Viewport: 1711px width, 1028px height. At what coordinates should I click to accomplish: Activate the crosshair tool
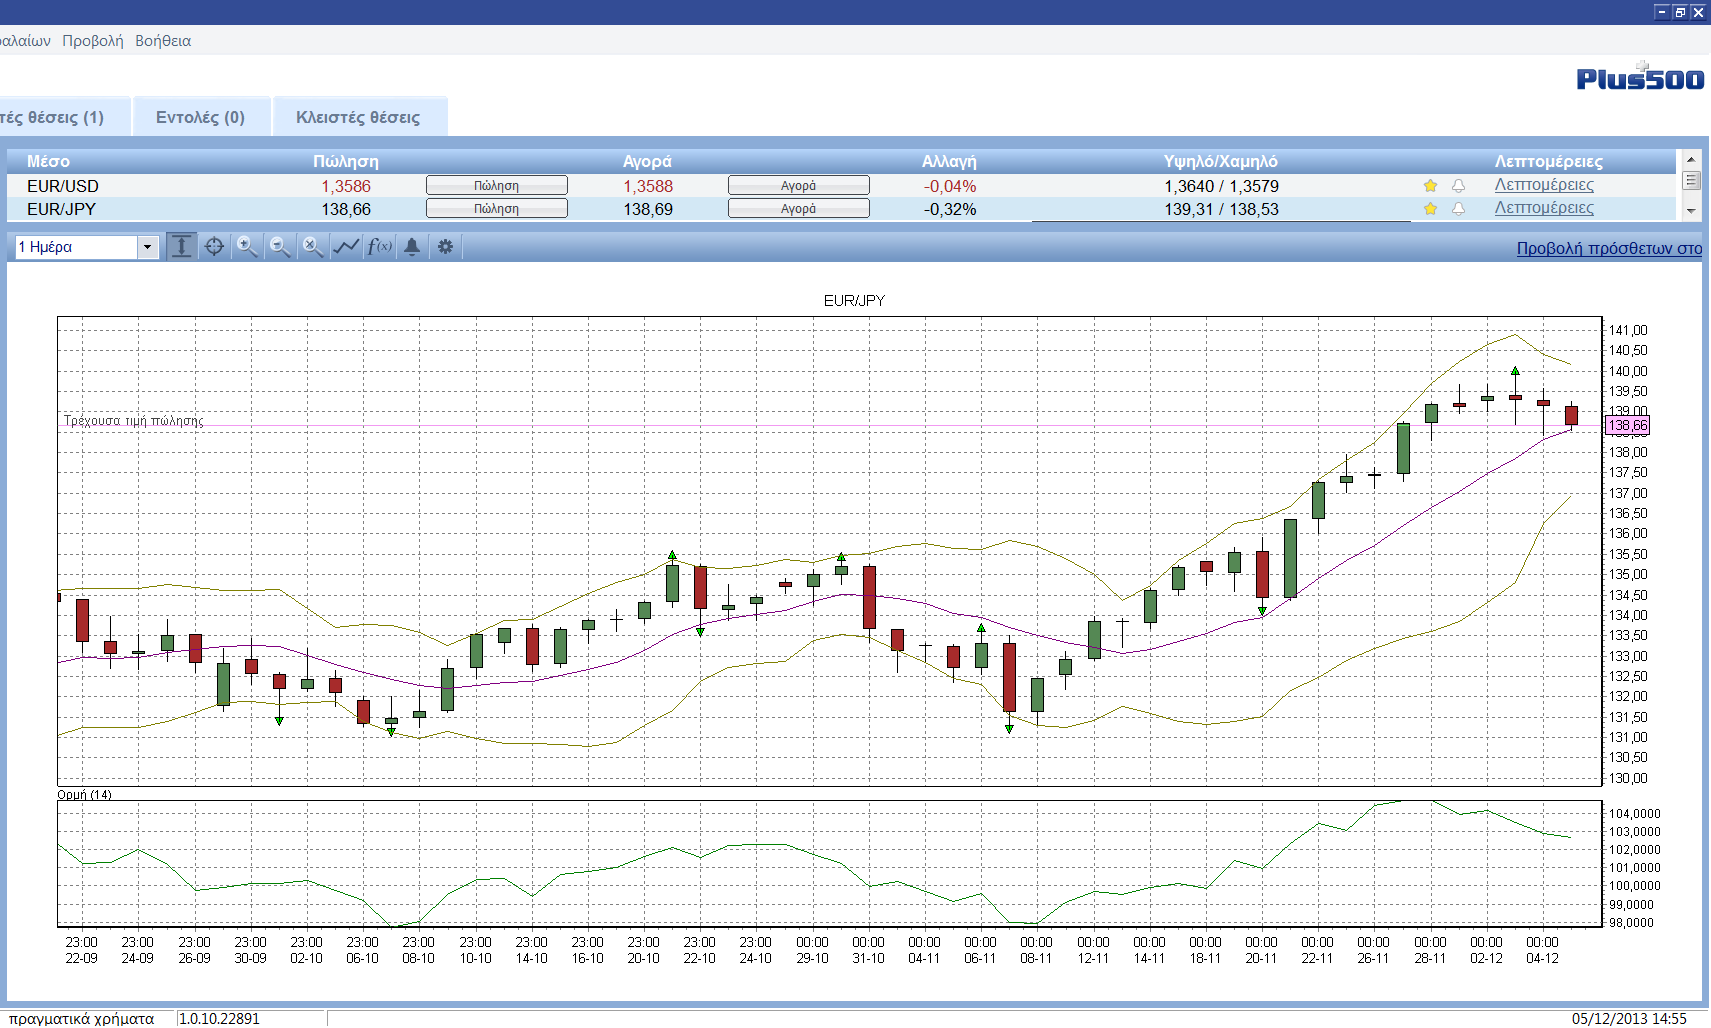point(214,246)
